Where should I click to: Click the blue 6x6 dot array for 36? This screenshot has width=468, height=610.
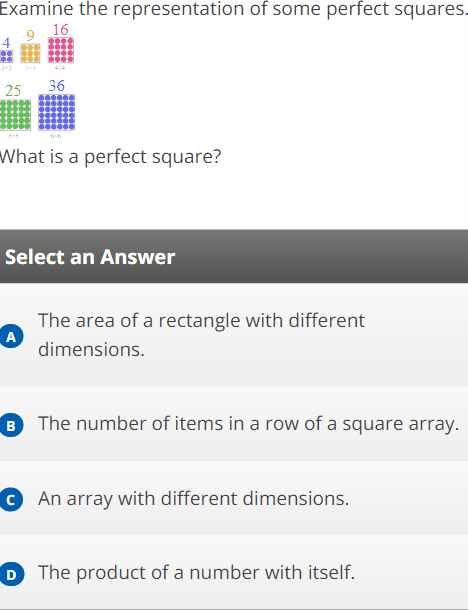[x=56, y=112]
